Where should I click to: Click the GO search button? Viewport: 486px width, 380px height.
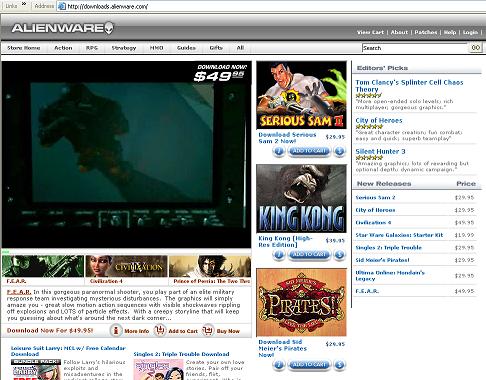[x=476, y=48]
